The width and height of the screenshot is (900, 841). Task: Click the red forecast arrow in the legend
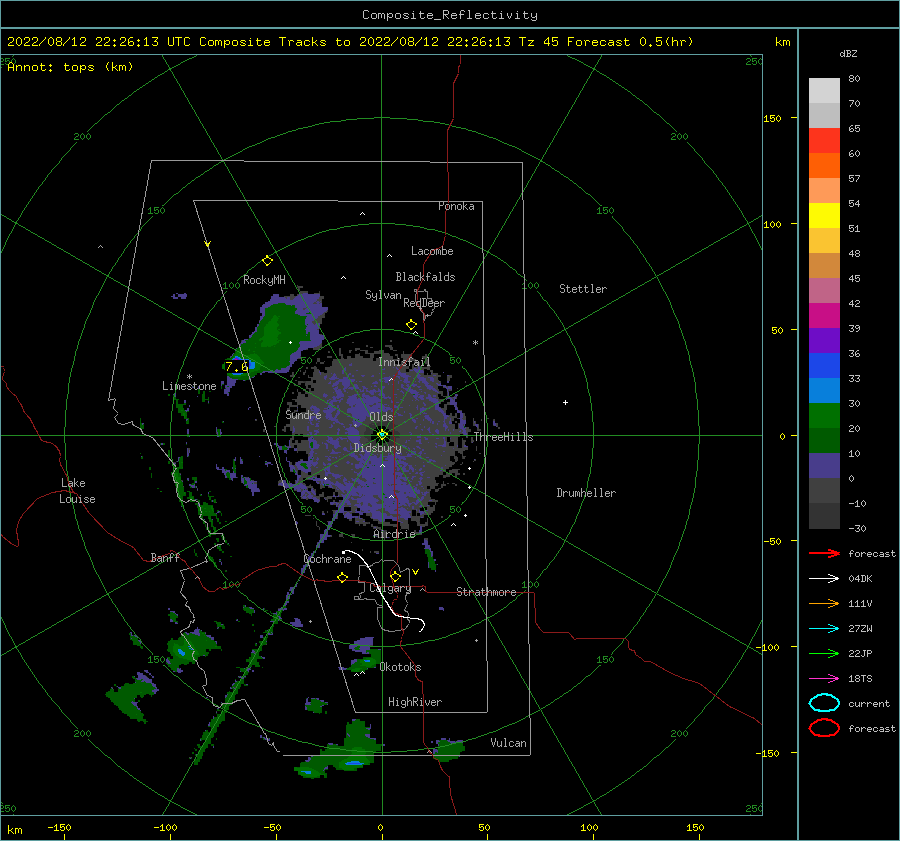(x=824, y=553)
